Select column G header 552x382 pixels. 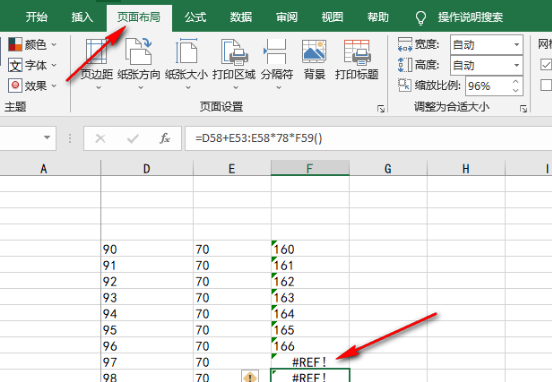388,168
